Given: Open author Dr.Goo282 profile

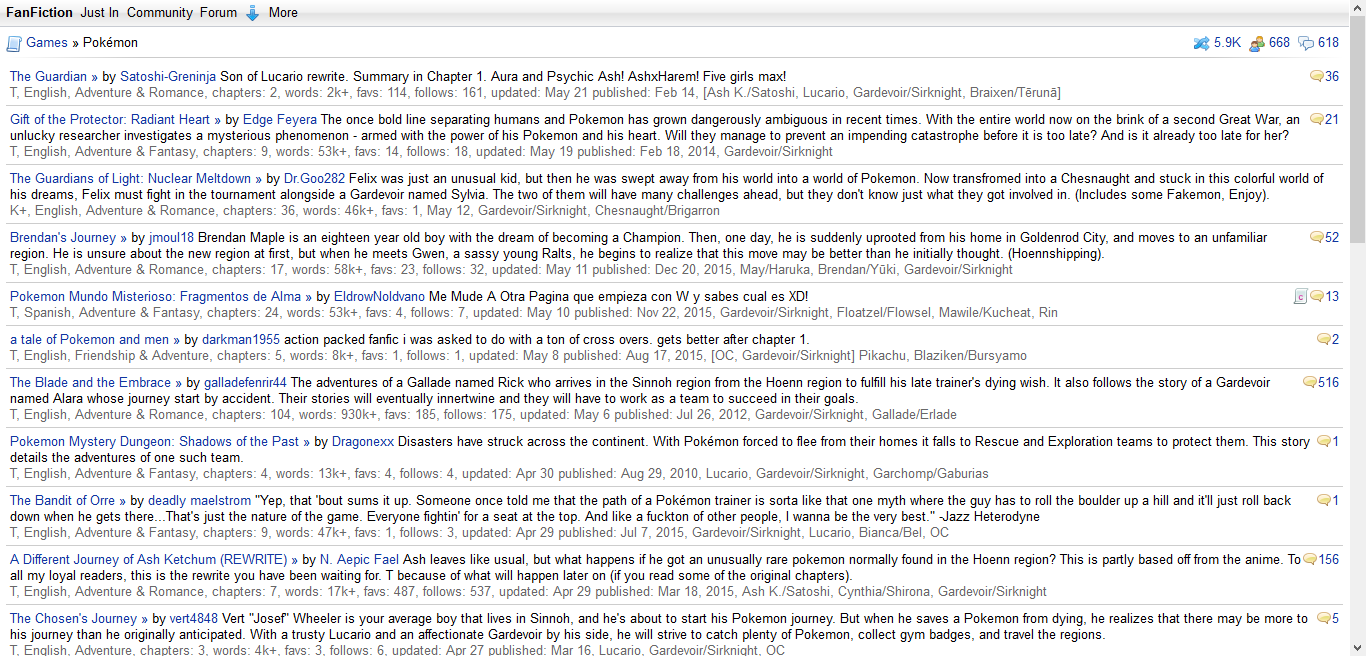Looking at the screenshot, I should (x=315, y=178).
